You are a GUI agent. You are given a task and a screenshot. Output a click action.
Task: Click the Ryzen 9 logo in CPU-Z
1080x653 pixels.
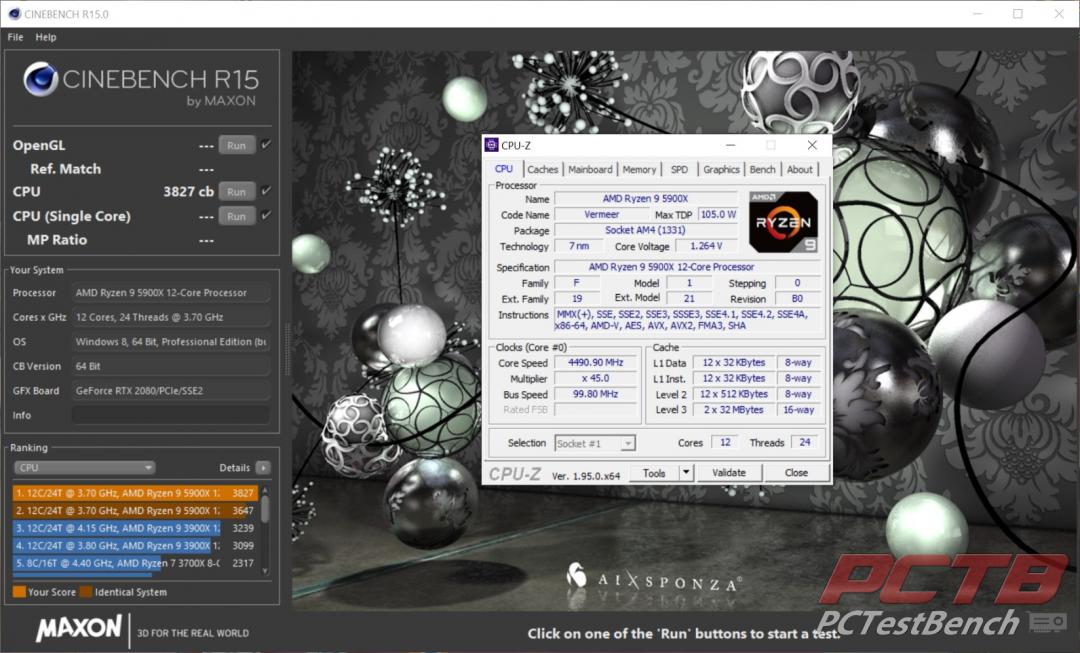tap(783, 222)
